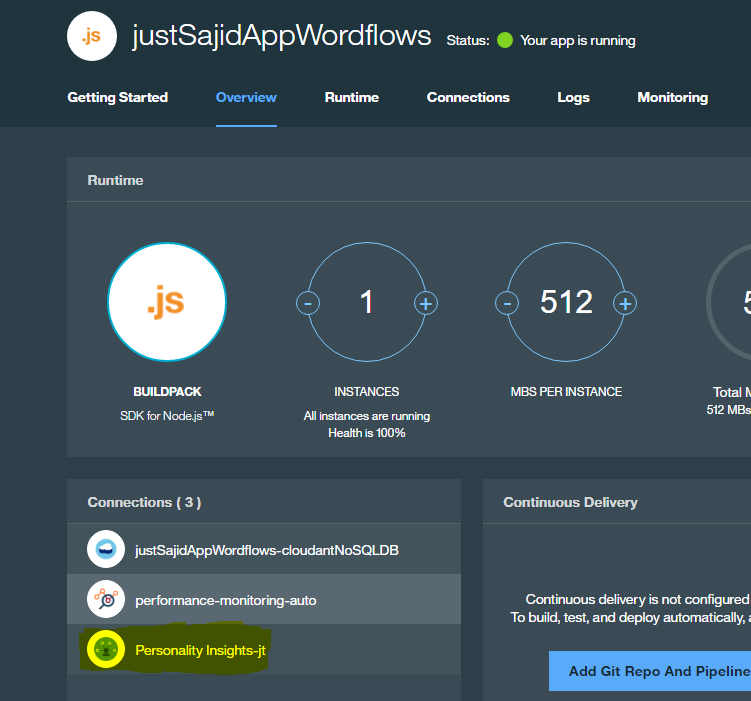The height and width of the screenshot is (701, 751).
Task: Switch to the Runtime tab
Action: pyautogui.click(x=352, y=97)
